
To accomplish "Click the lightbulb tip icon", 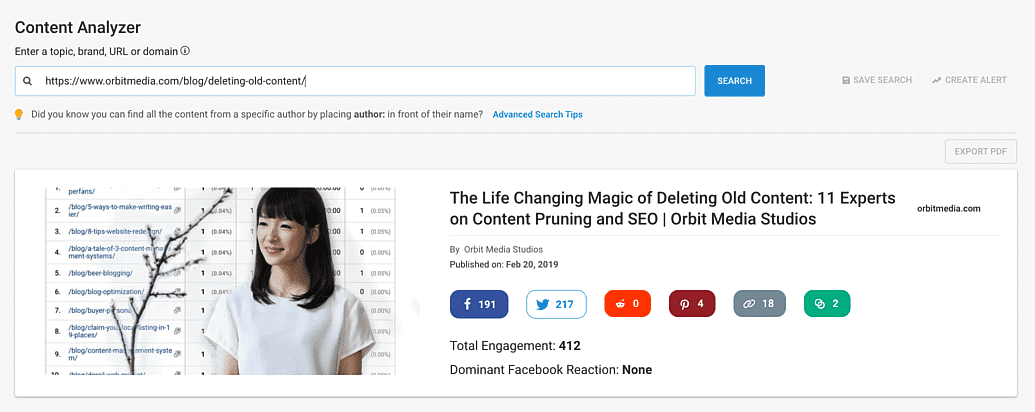I will coord(19,115).
